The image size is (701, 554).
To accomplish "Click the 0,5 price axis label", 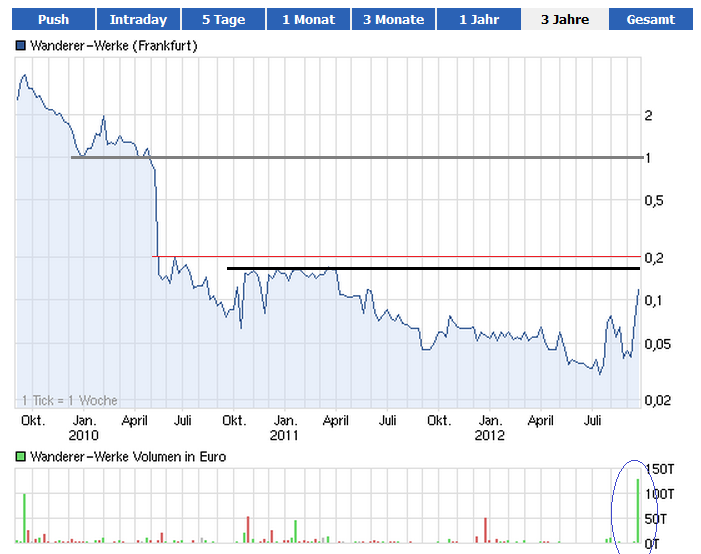I will pos(654,200).
